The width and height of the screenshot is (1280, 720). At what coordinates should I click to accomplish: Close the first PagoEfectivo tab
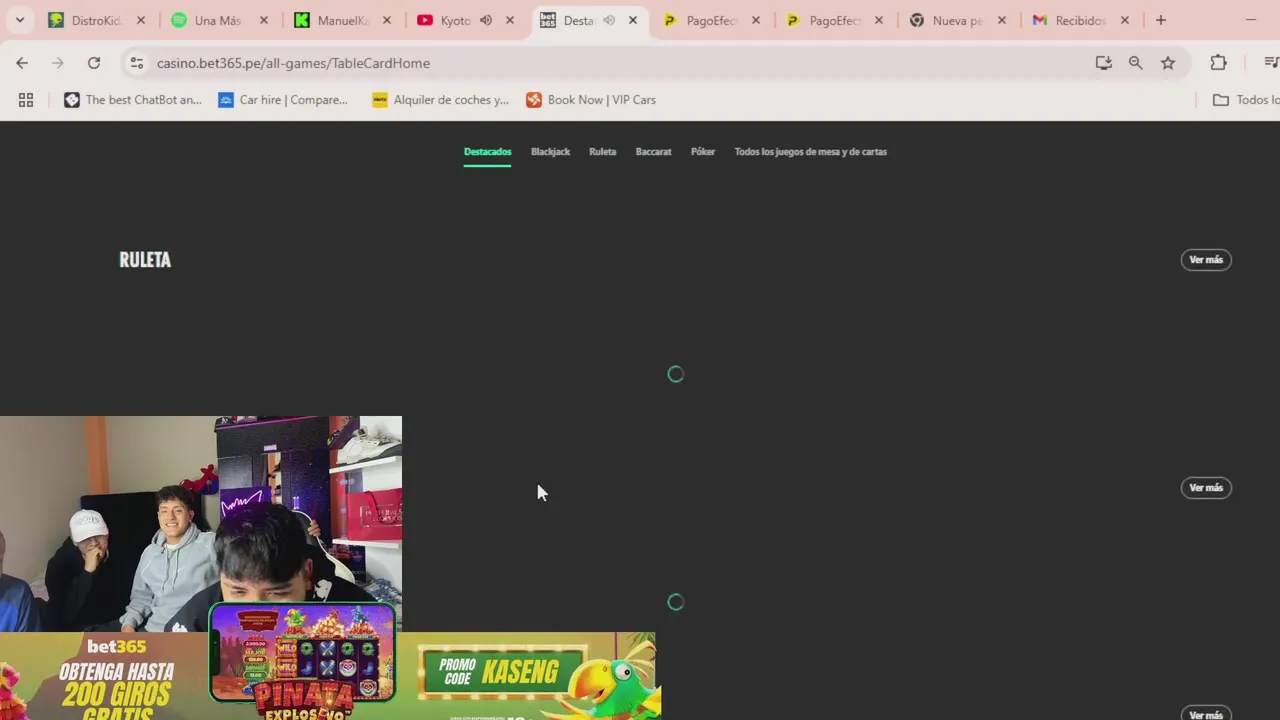756,20
